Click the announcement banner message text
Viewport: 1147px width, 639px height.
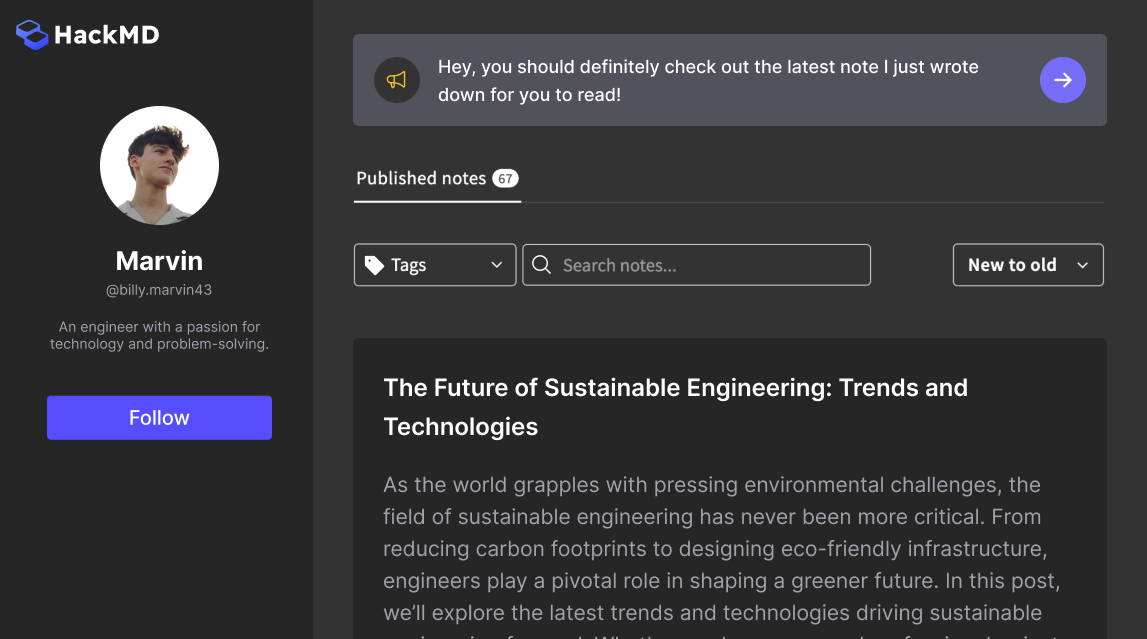click(x=708, y=81)
